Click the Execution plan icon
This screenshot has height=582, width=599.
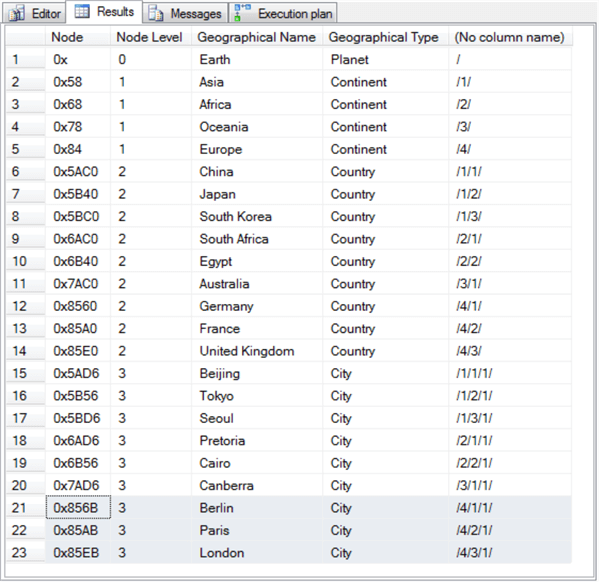(x=242, y=12)
